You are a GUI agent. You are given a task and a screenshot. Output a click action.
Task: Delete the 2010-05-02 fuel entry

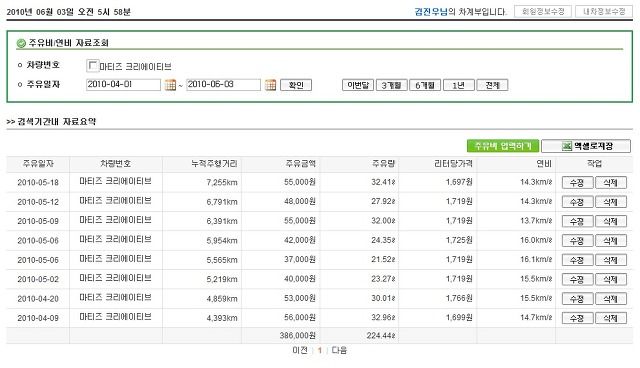[x=611, y=279]
